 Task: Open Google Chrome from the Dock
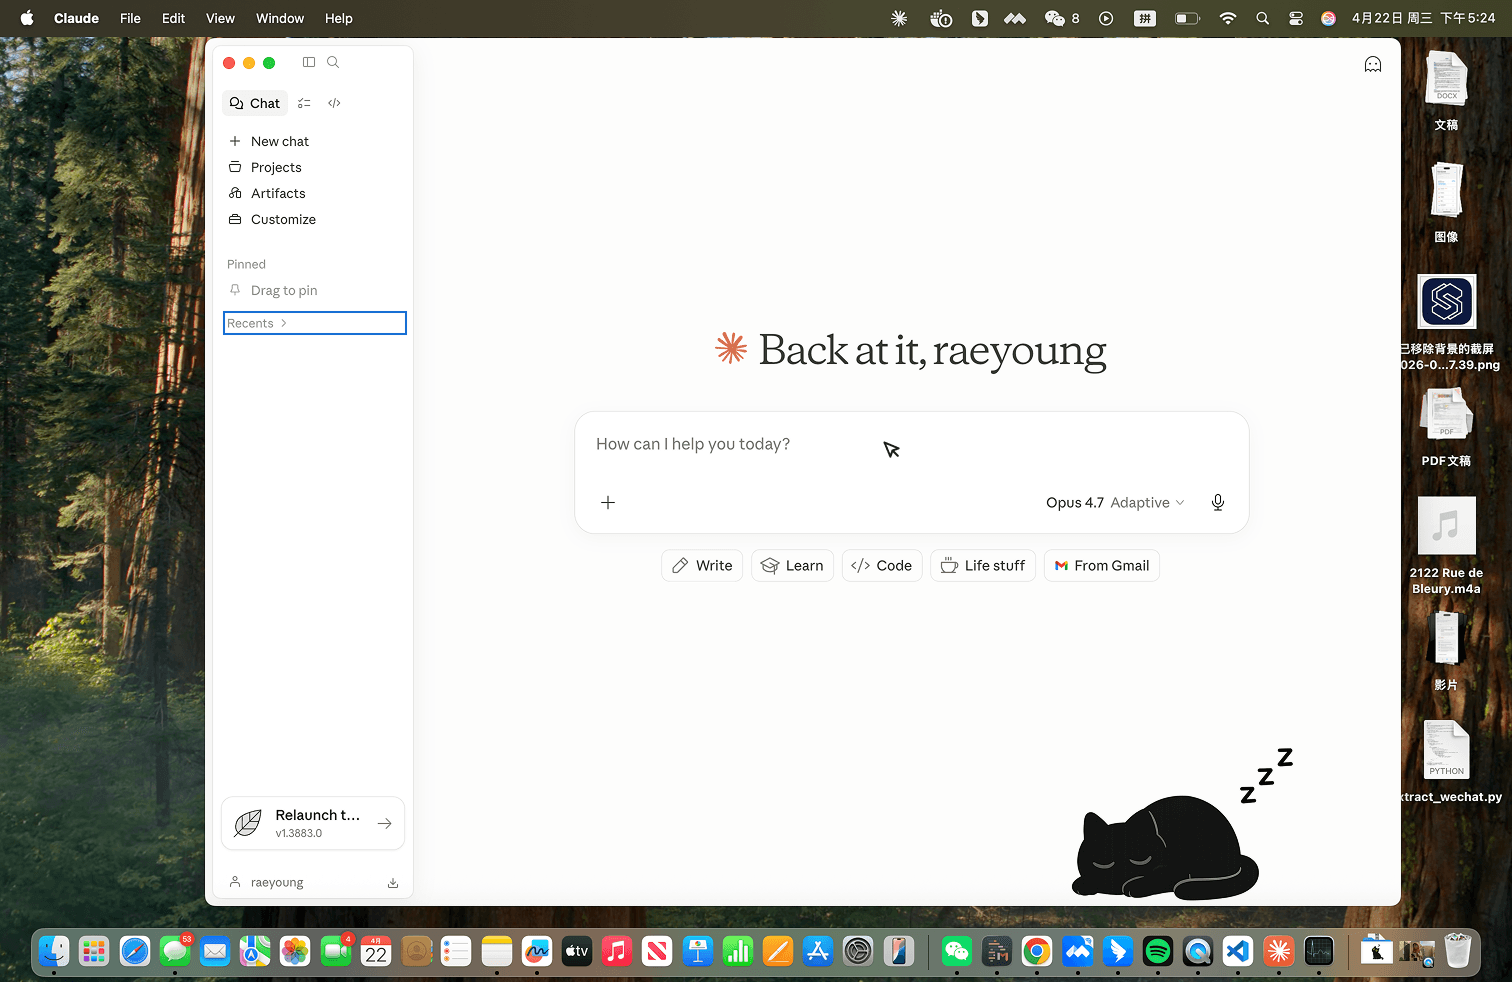(1037, 951)
